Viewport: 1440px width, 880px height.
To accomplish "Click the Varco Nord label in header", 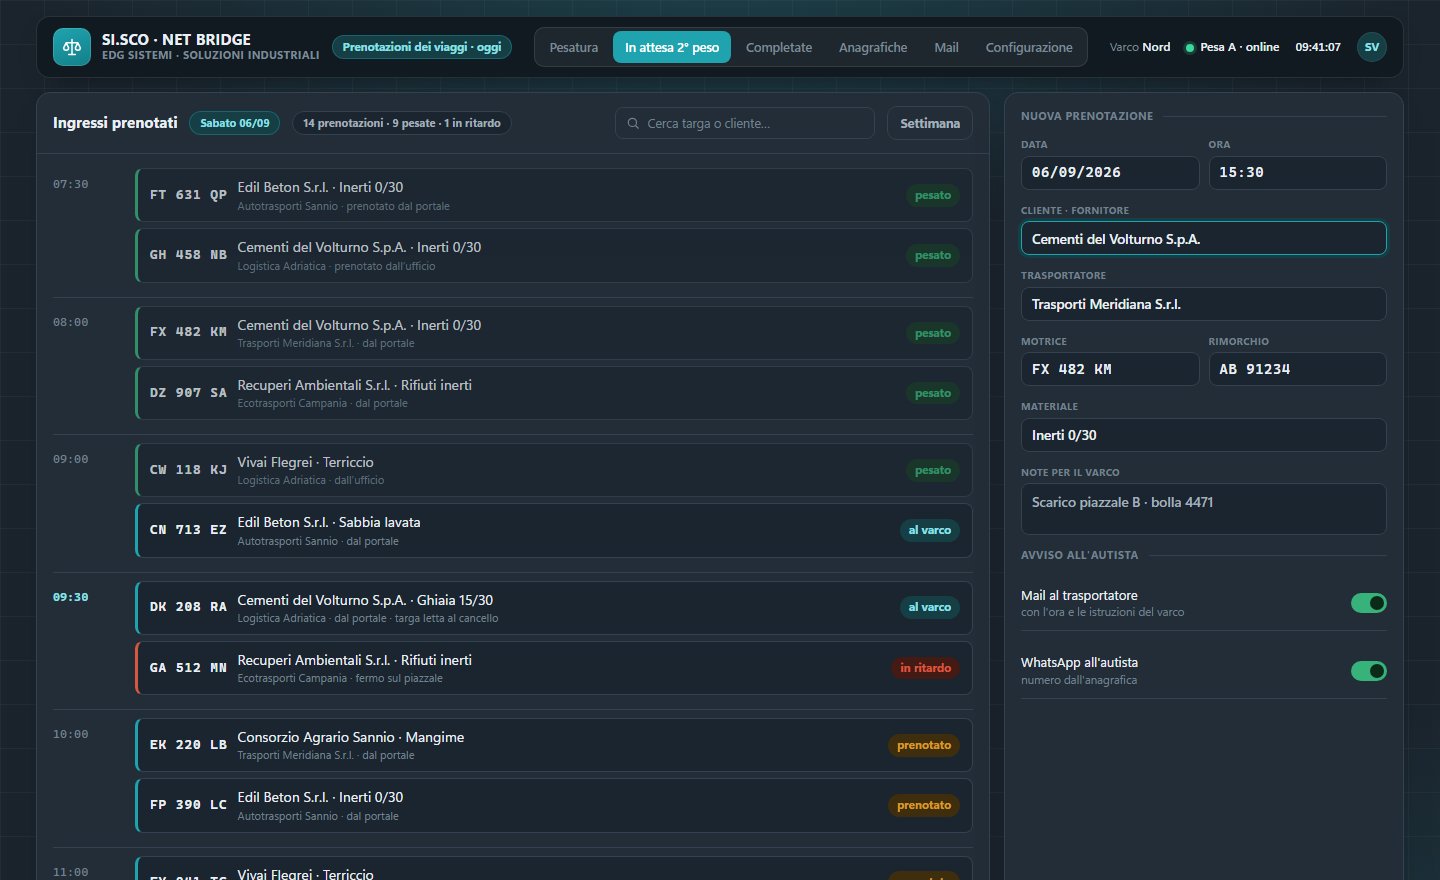I will pos(1140,47).
